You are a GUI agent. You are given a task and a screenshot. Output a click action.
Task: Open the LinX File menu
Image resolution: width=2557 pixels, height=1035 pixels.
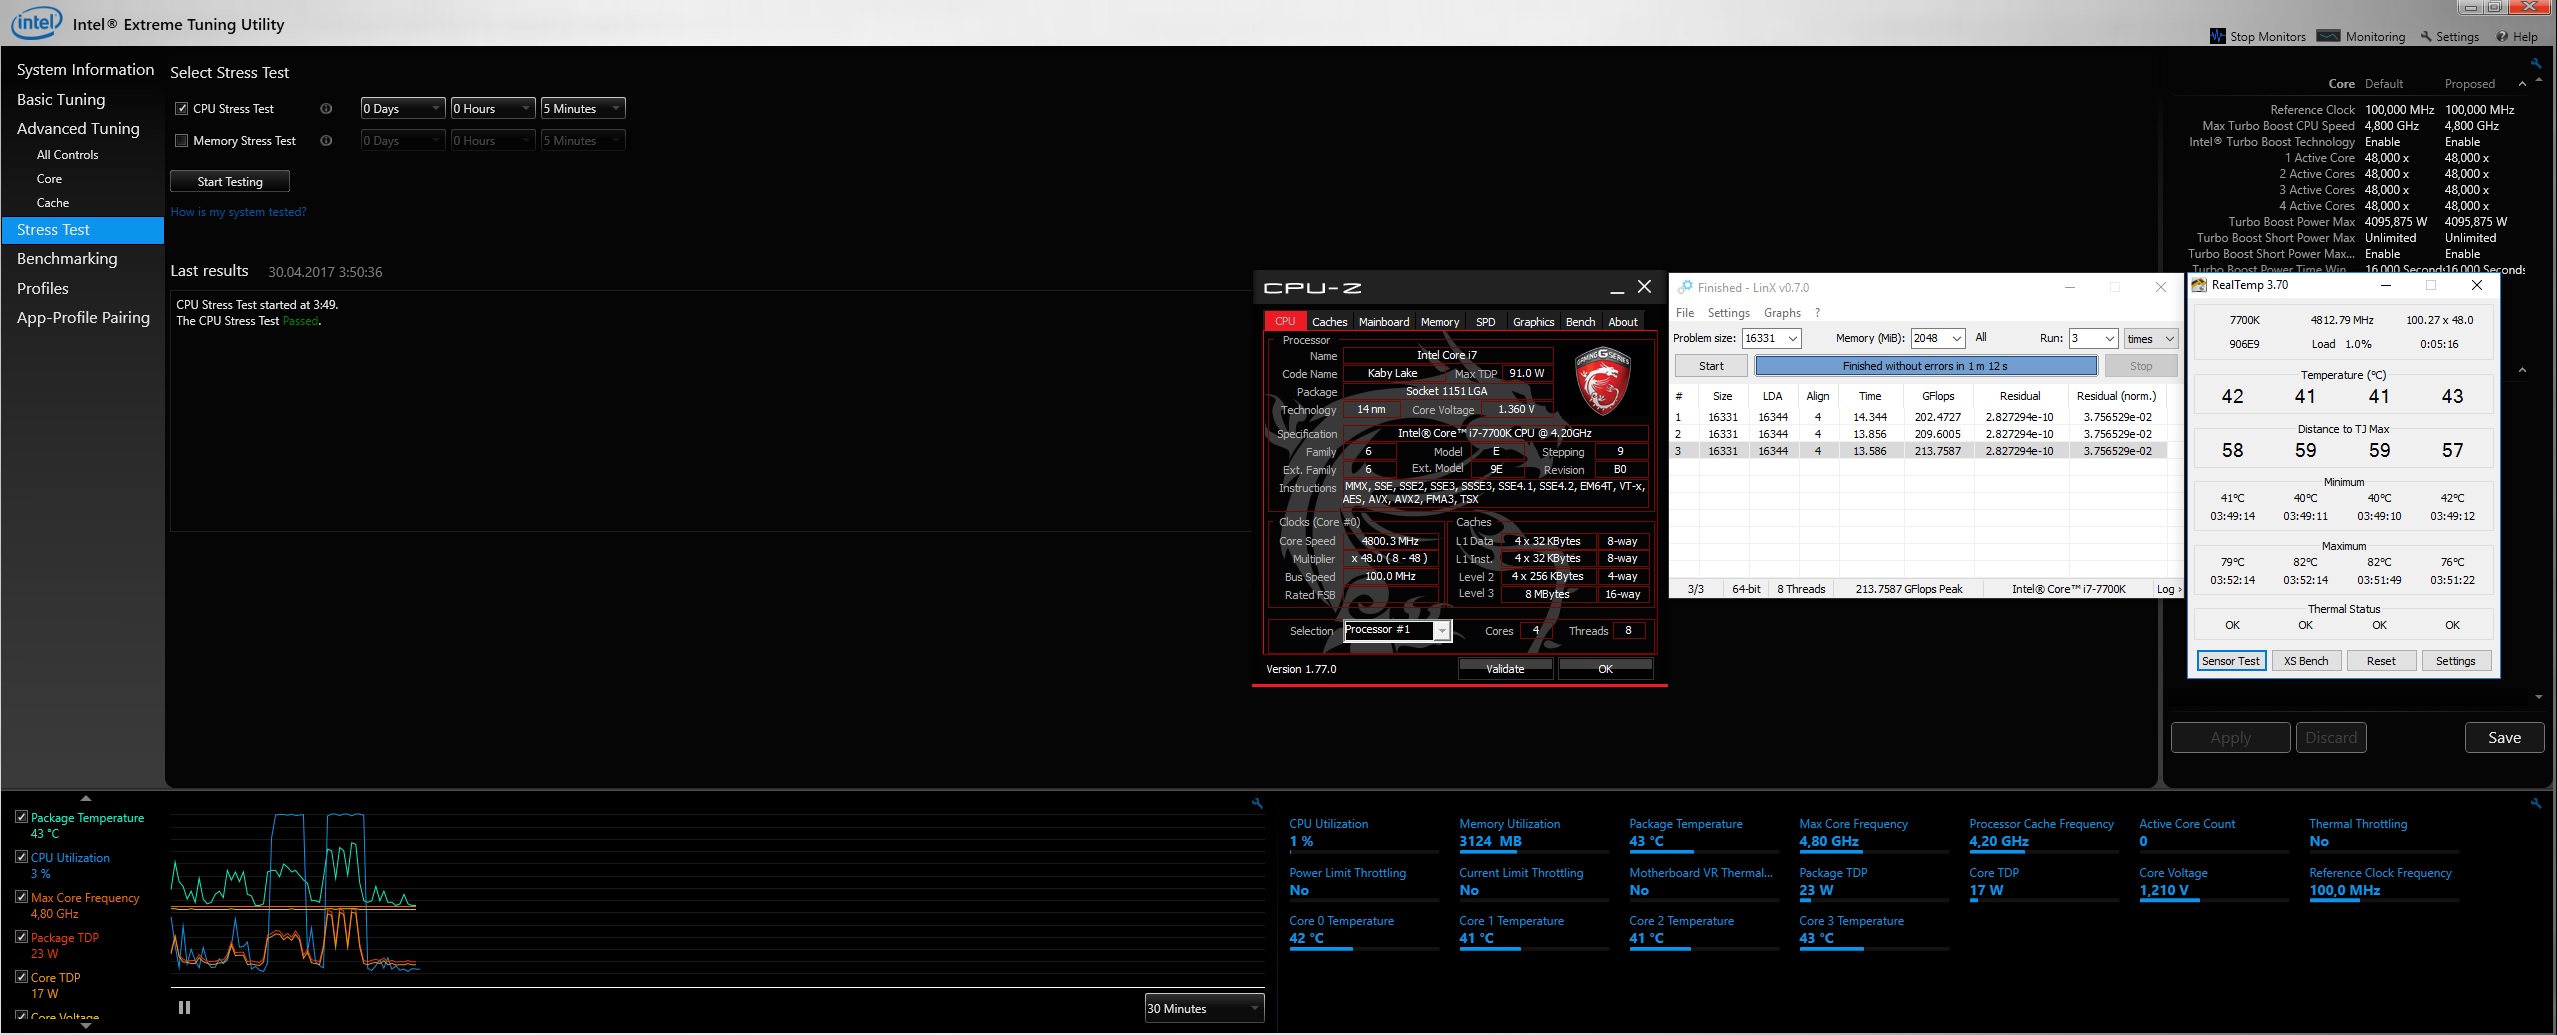pos(1685,313)
